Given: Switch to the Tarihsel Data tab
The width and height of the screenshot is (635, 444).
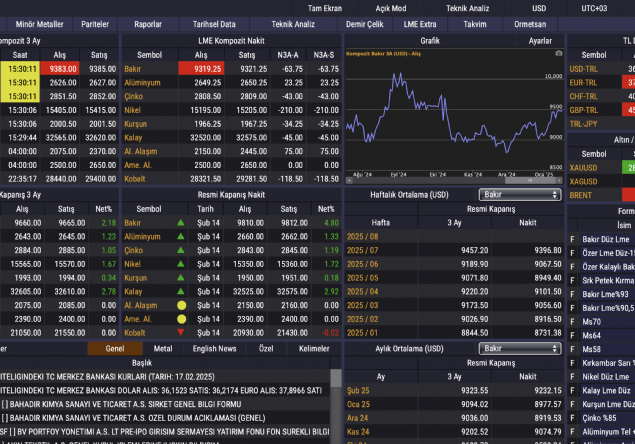Looking at the screenshot, I should 214,24.
